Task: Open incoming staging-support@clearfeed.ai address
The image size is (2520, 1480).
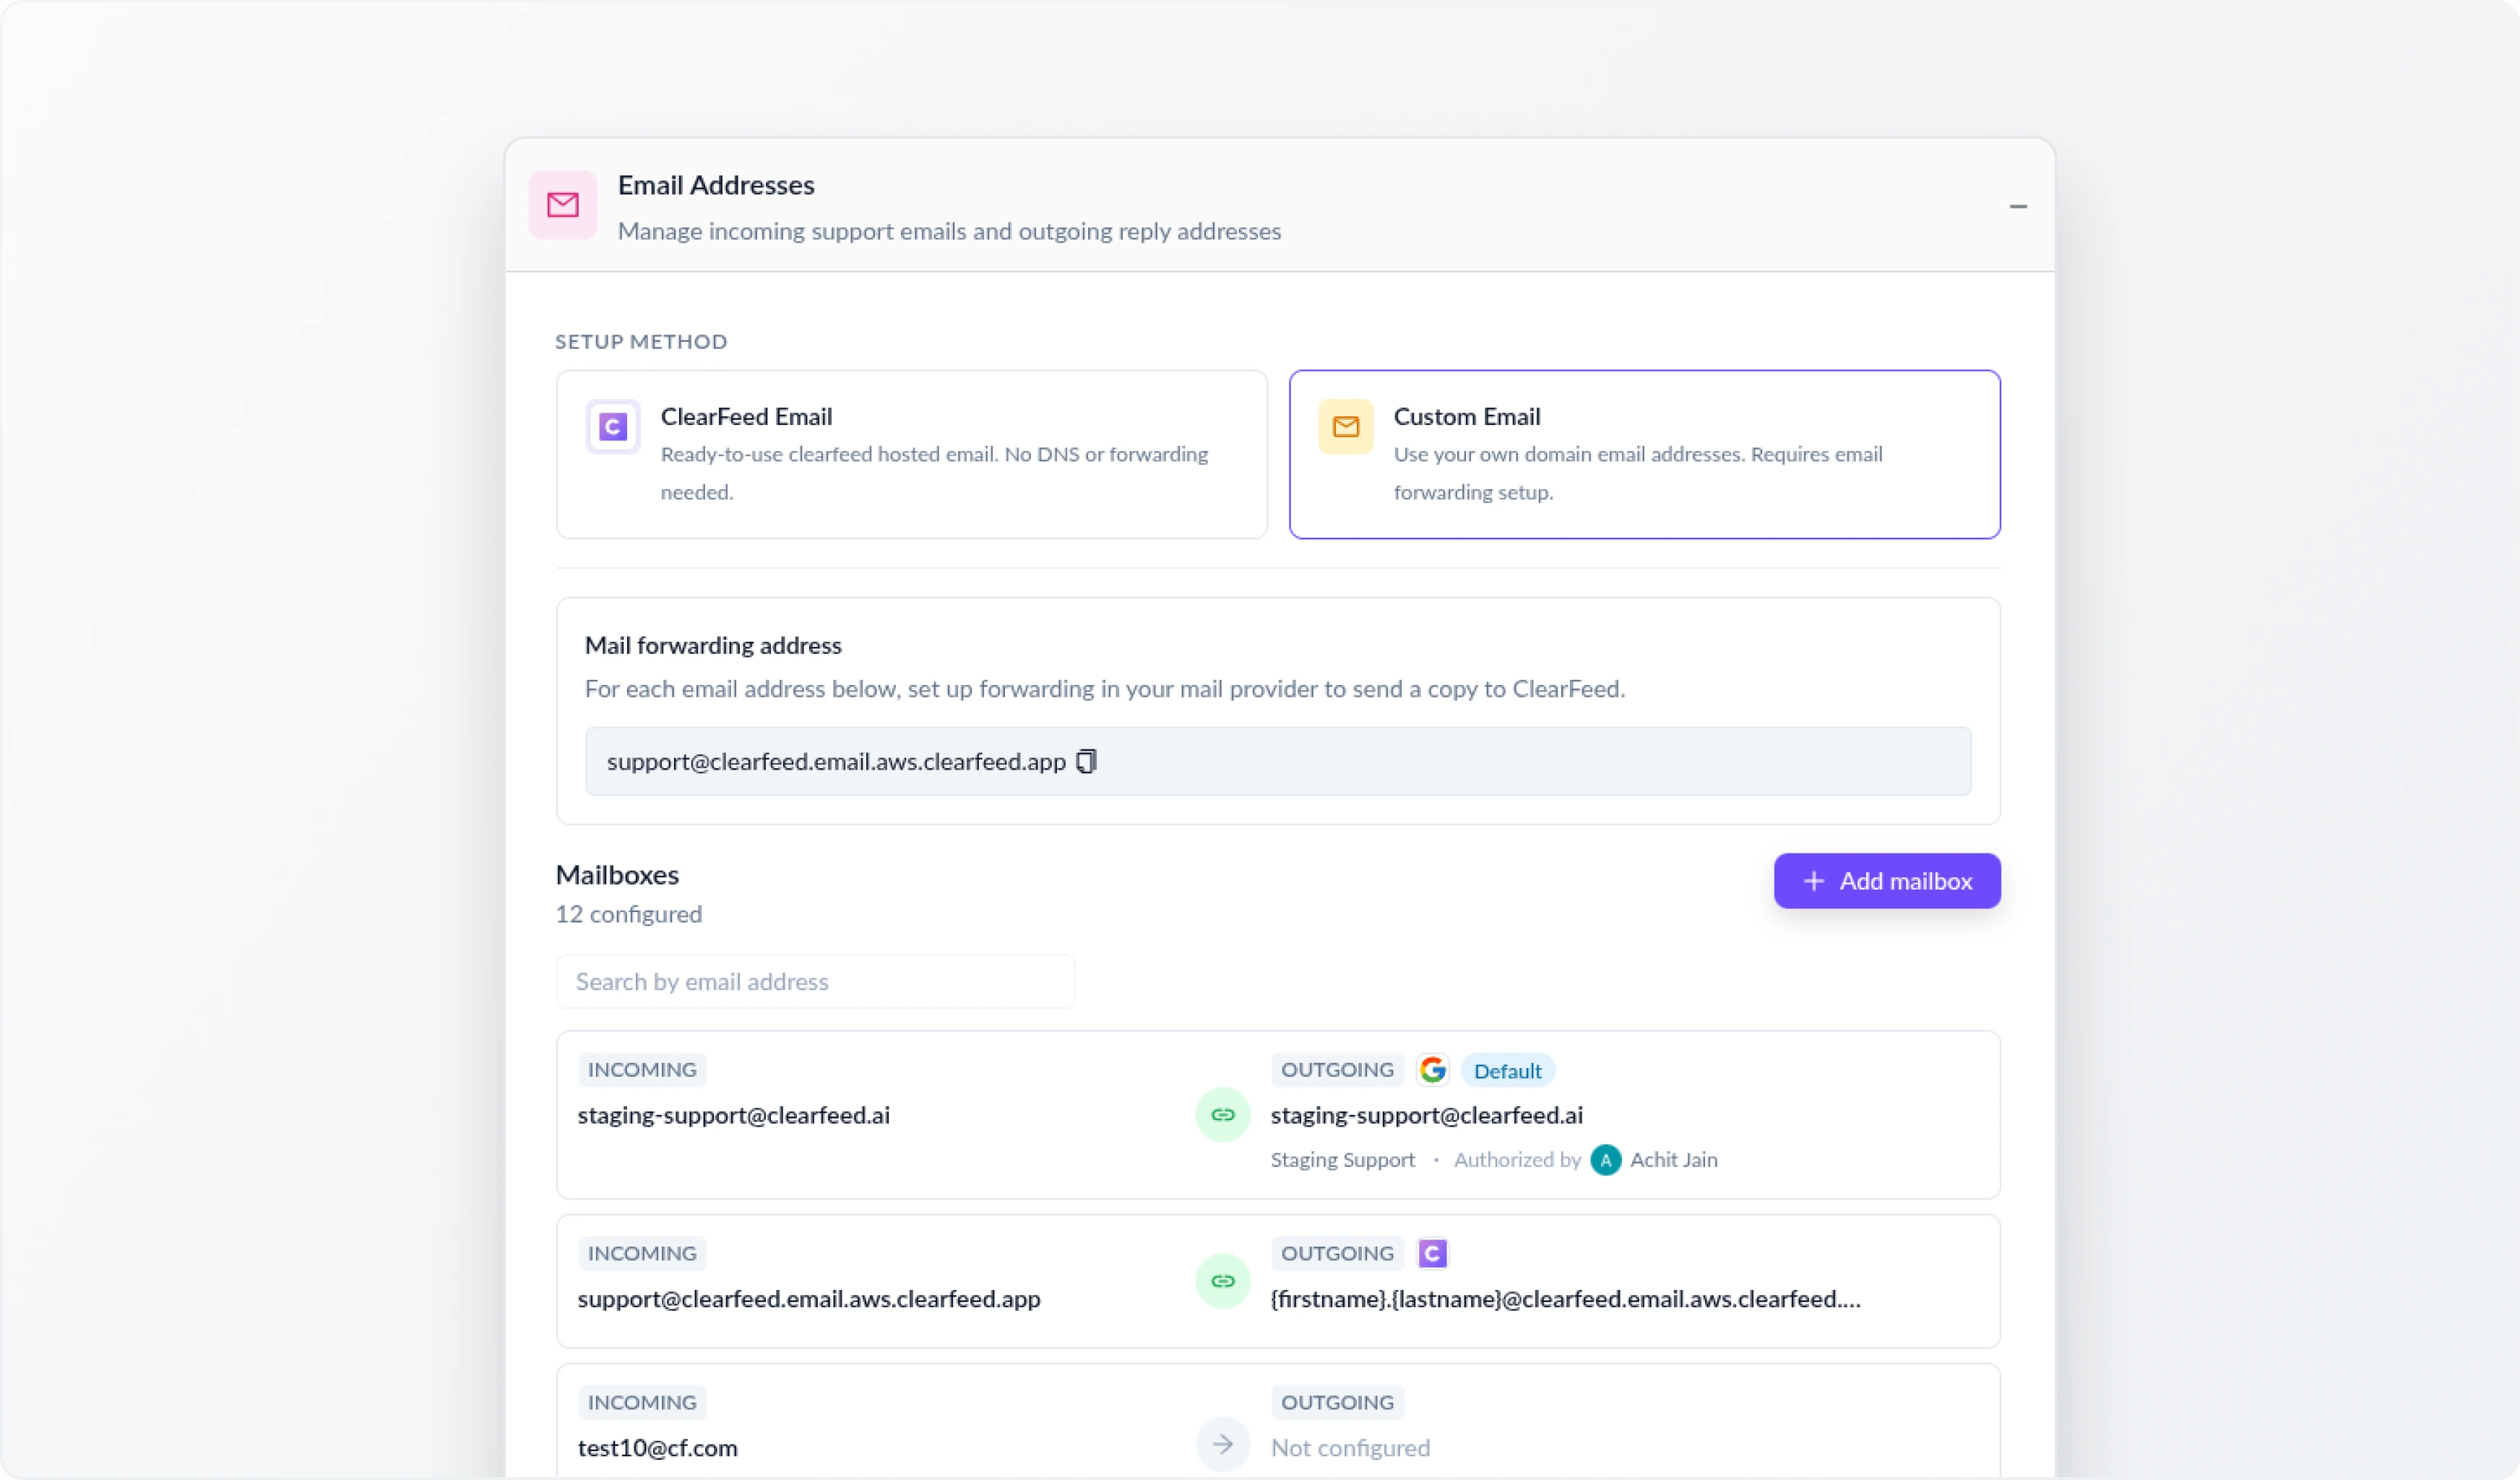Action: click(733, 1115)
